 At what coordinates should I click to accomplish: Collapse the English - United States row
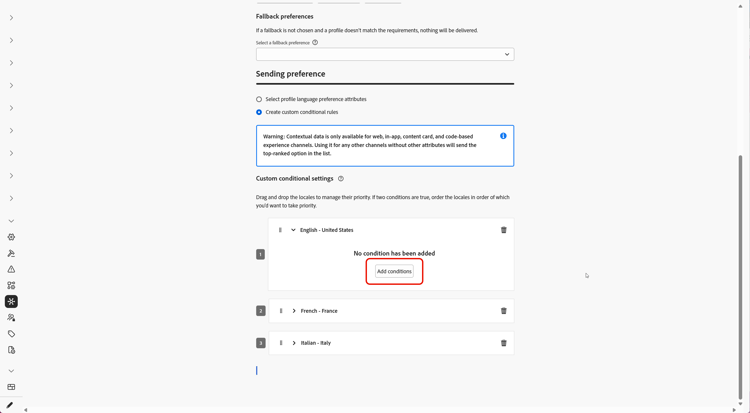pos(293,230)
